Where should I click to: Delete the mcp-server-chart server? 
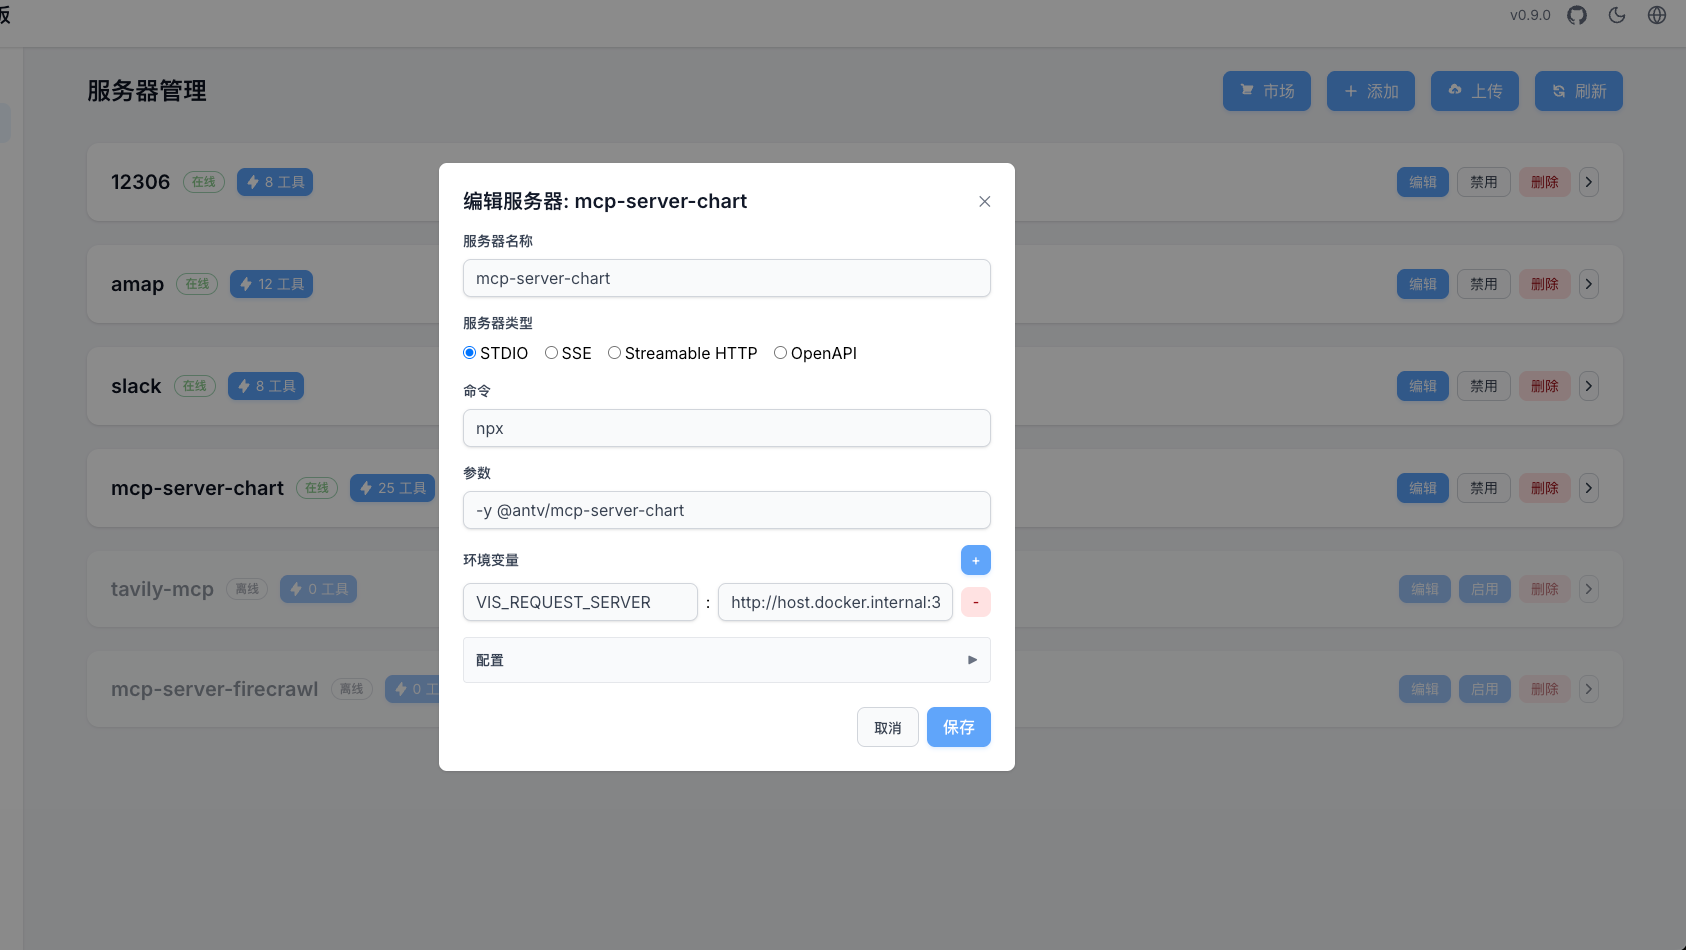coord(1545,488)
